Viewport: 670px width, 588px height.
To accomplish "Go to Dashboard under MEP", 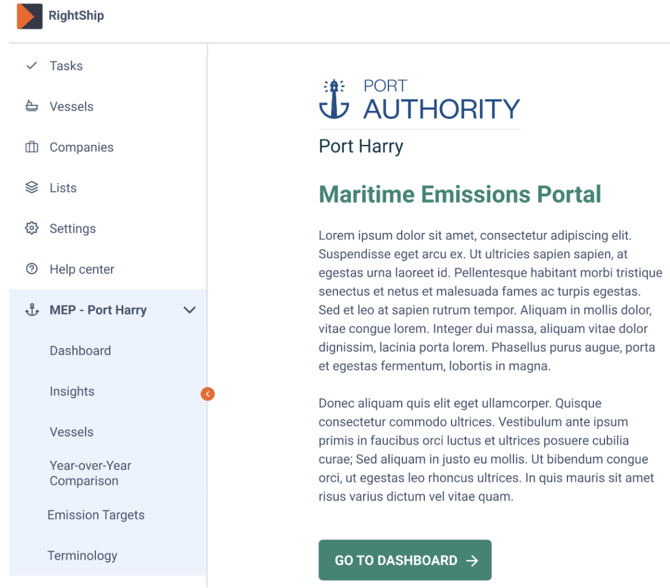I will (80, 350).
